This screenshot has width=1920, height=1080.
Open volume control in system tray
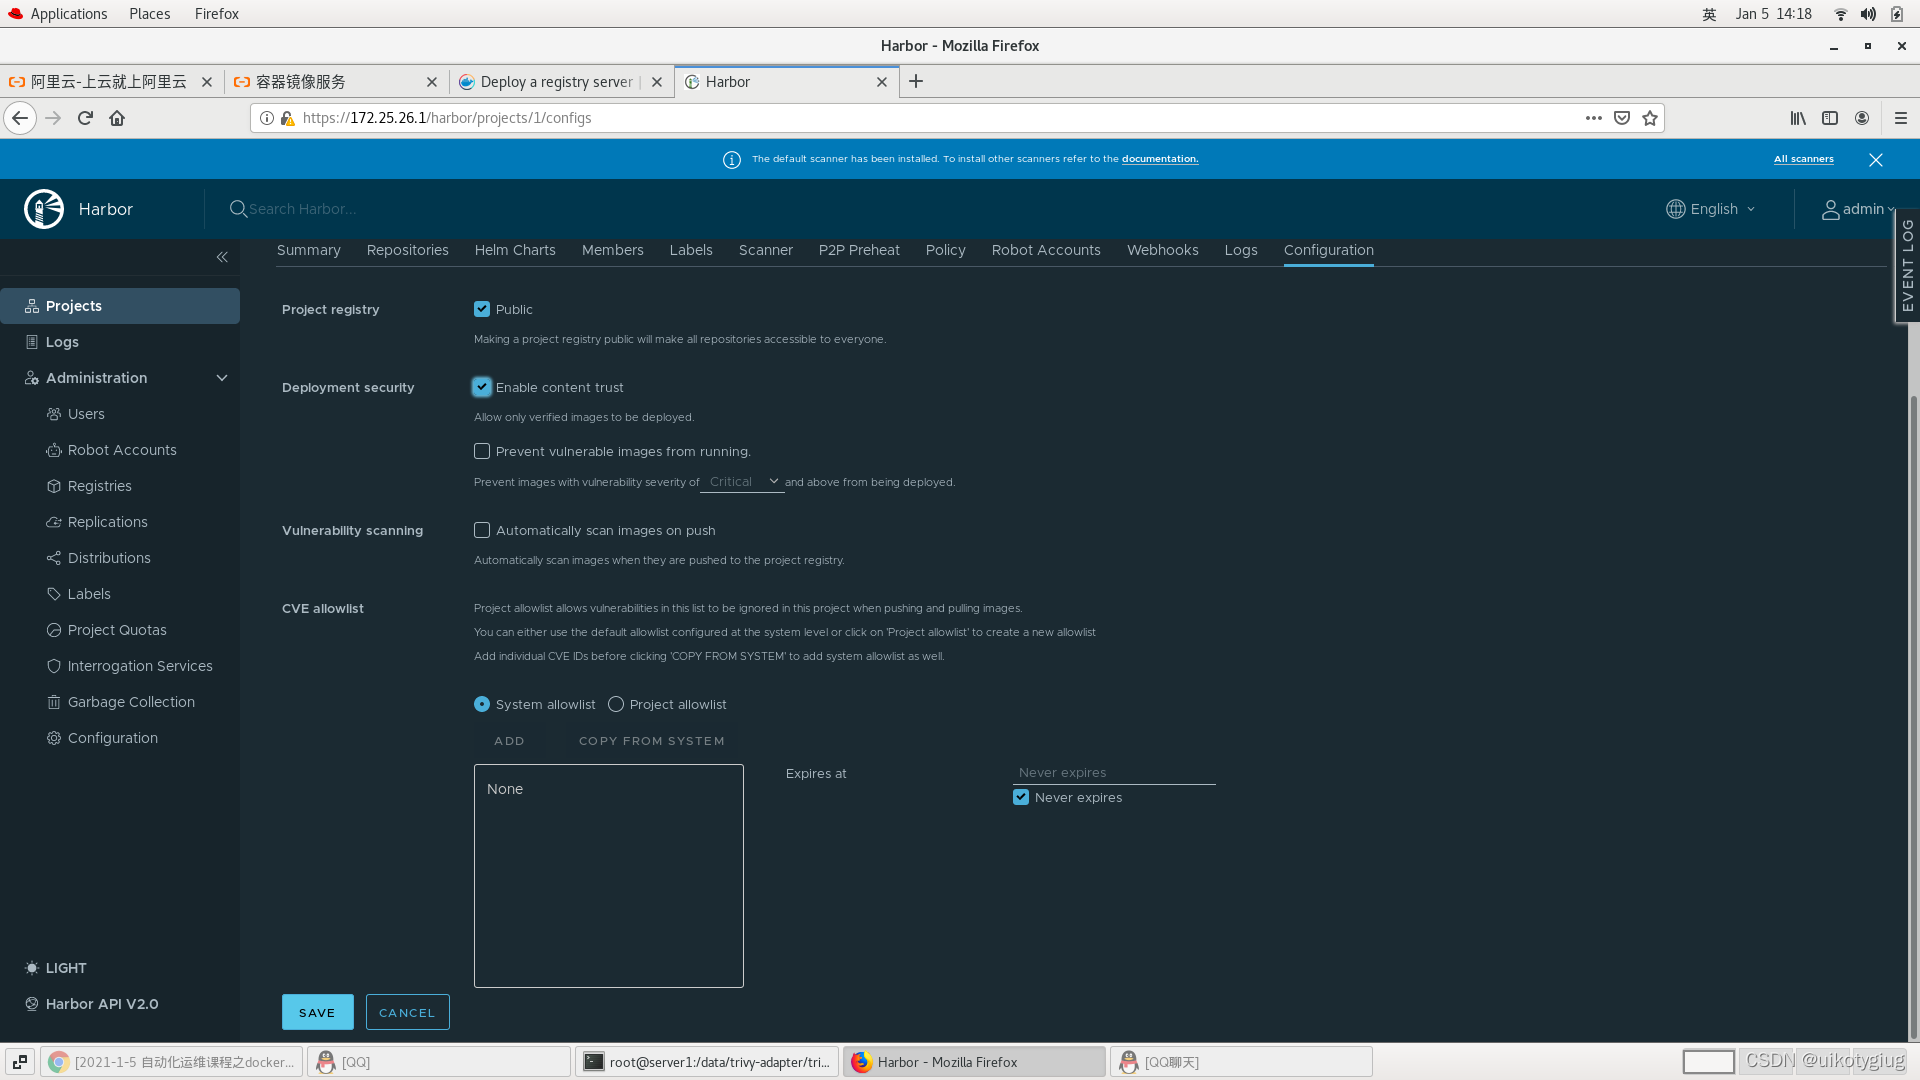click(1868, 14)
